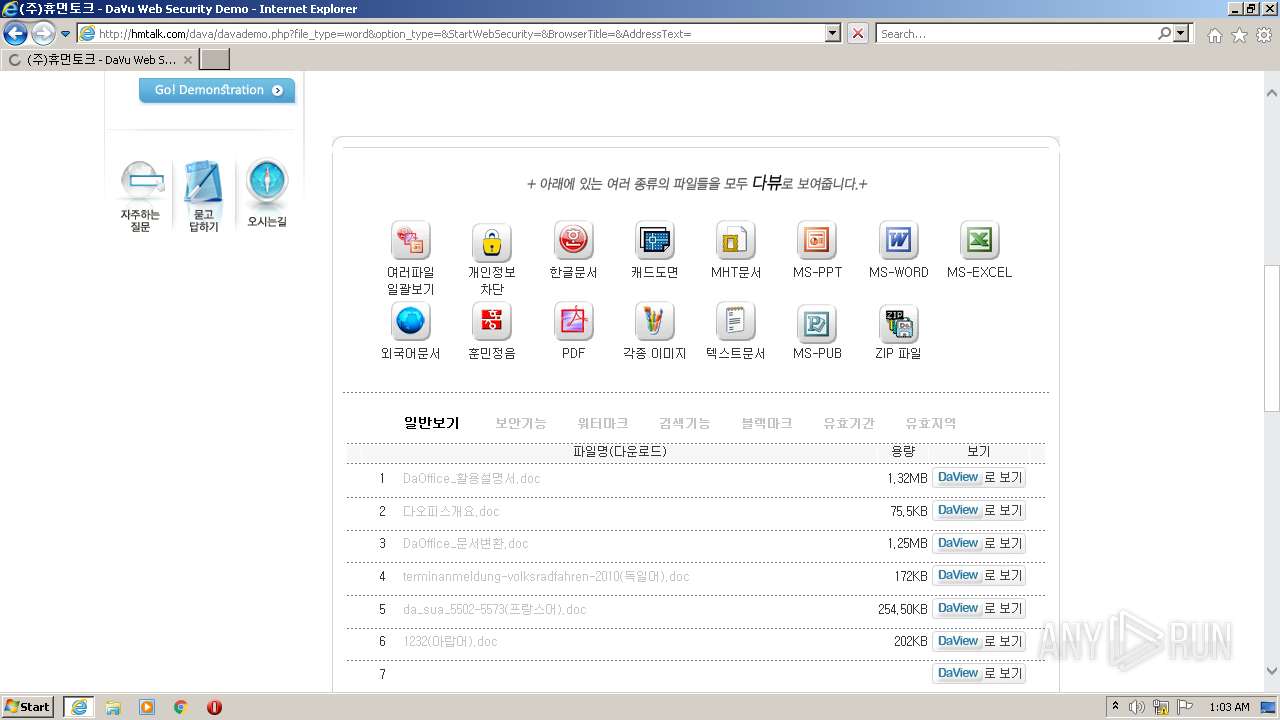Click the Windows Start button
This screenshot has width=1280, height=720.
tap(28, 707)
